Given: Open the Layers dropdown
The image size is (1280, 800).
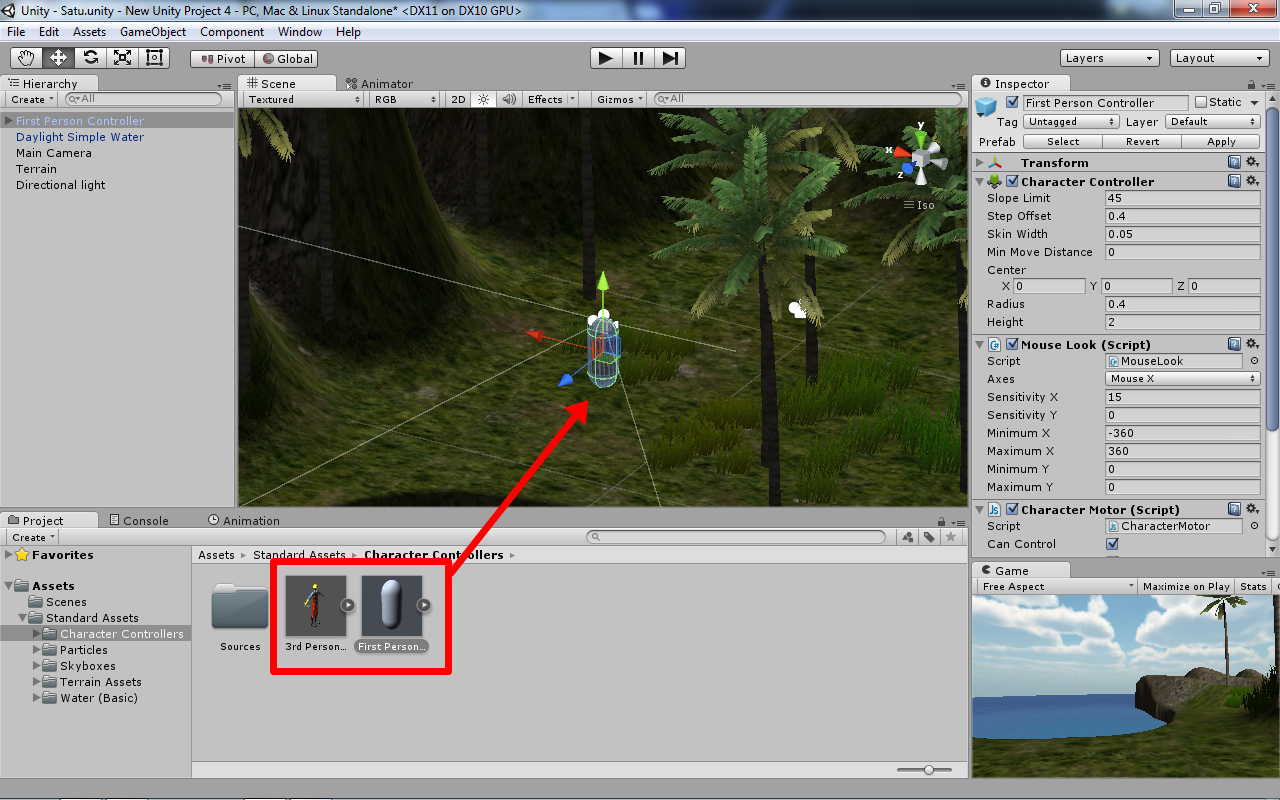Looking at the screenshot, I should click(x=1109, y=58).
